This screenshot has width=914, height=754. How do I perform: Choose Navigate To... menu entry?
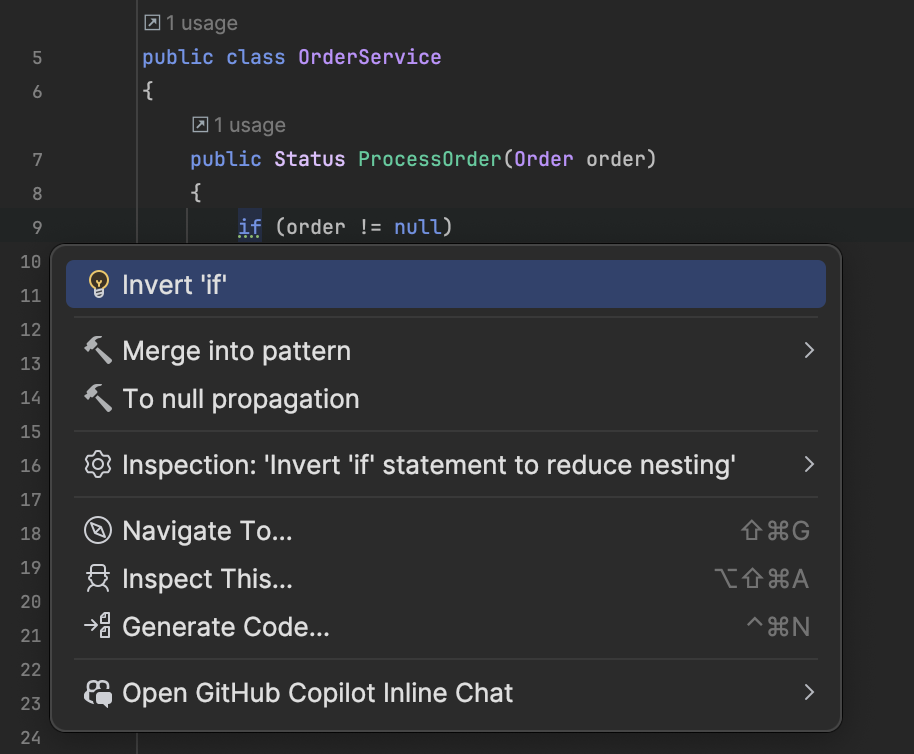[207, 531]
